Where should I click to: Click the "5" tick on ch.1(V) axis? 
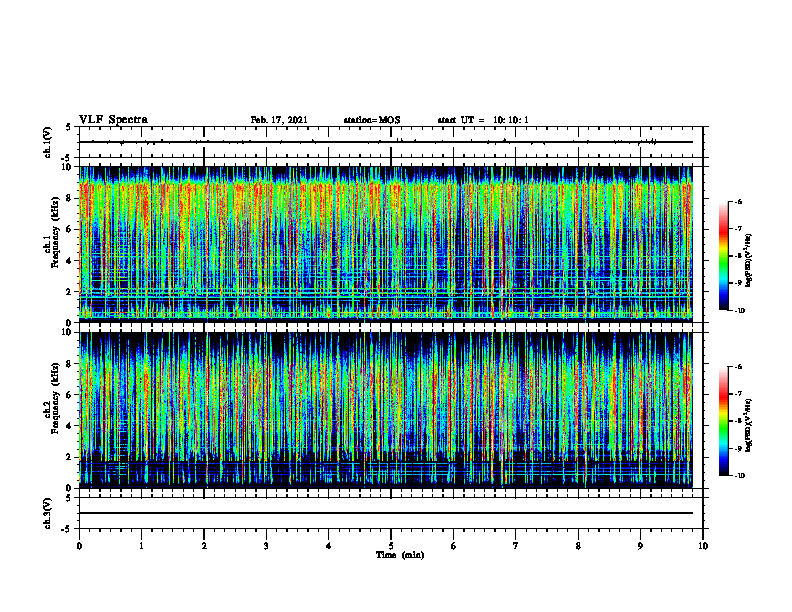[x=69, y=127]
